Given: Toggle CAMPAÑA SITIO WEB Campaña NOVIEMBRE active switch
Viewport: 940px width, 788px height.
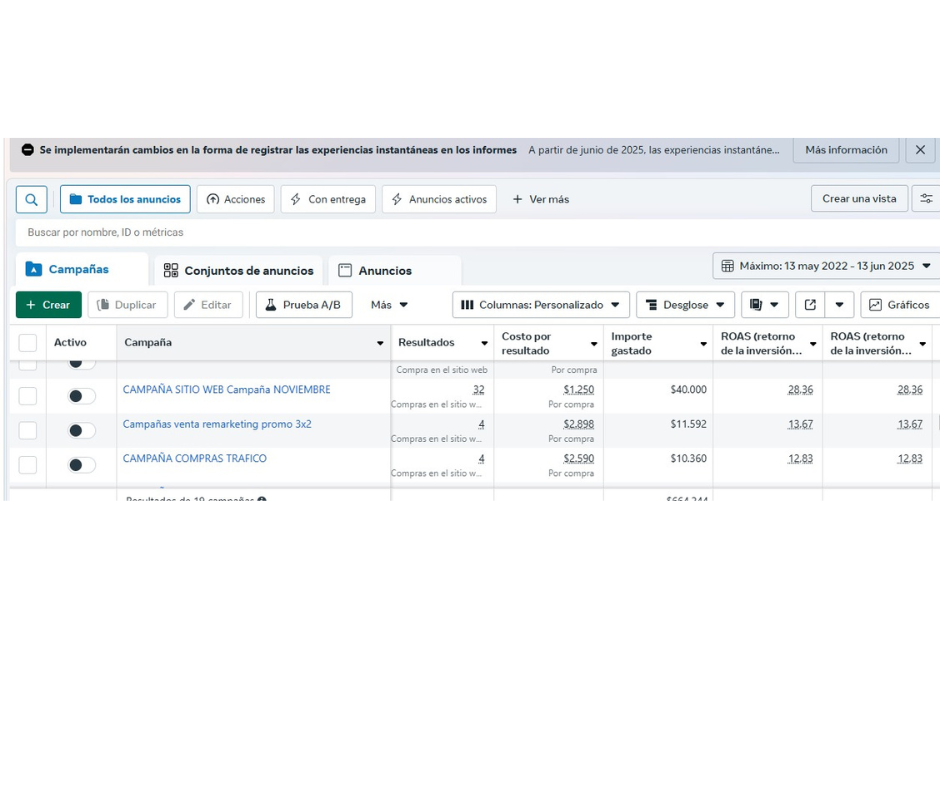Looking at the screenshot, I should click(82, 396).
